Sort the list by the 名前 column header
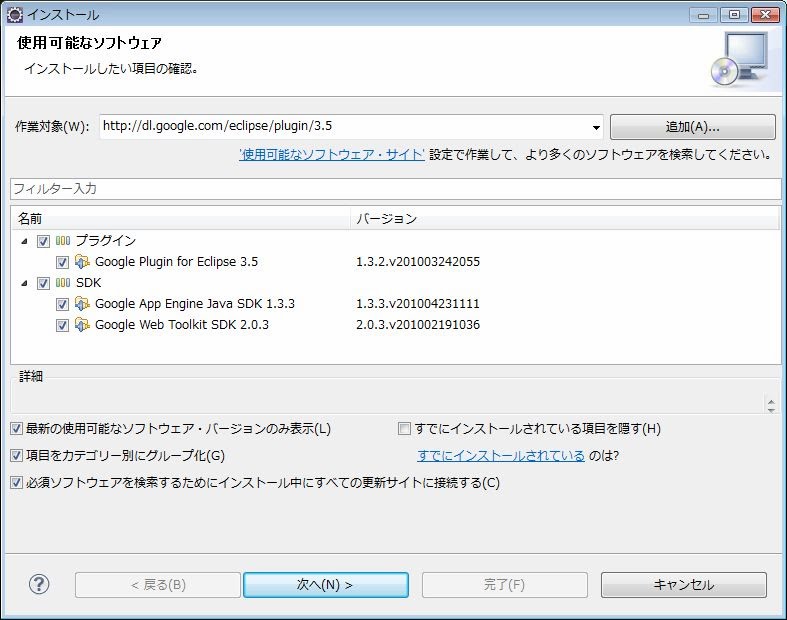Image resolution: width=787 pixels, height=620 pixels. click(180, 218)
